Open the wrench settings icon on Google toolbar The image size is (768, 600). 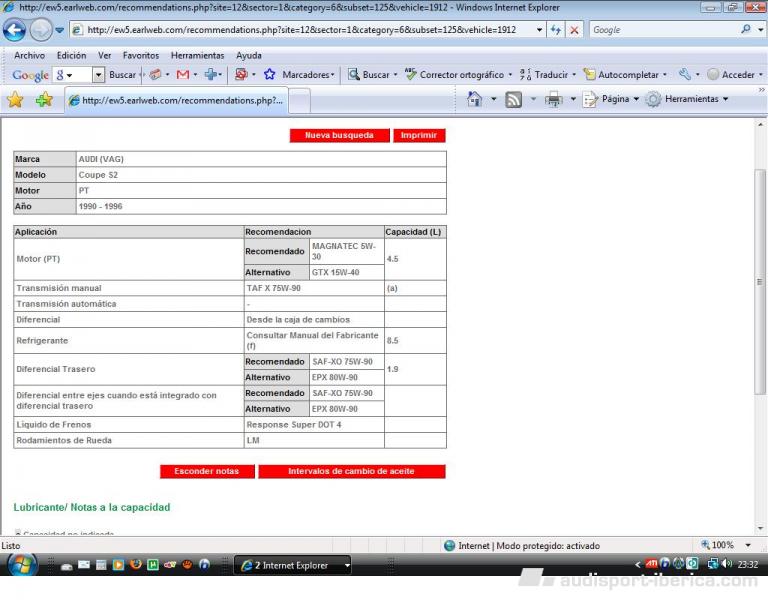(685, 74)
